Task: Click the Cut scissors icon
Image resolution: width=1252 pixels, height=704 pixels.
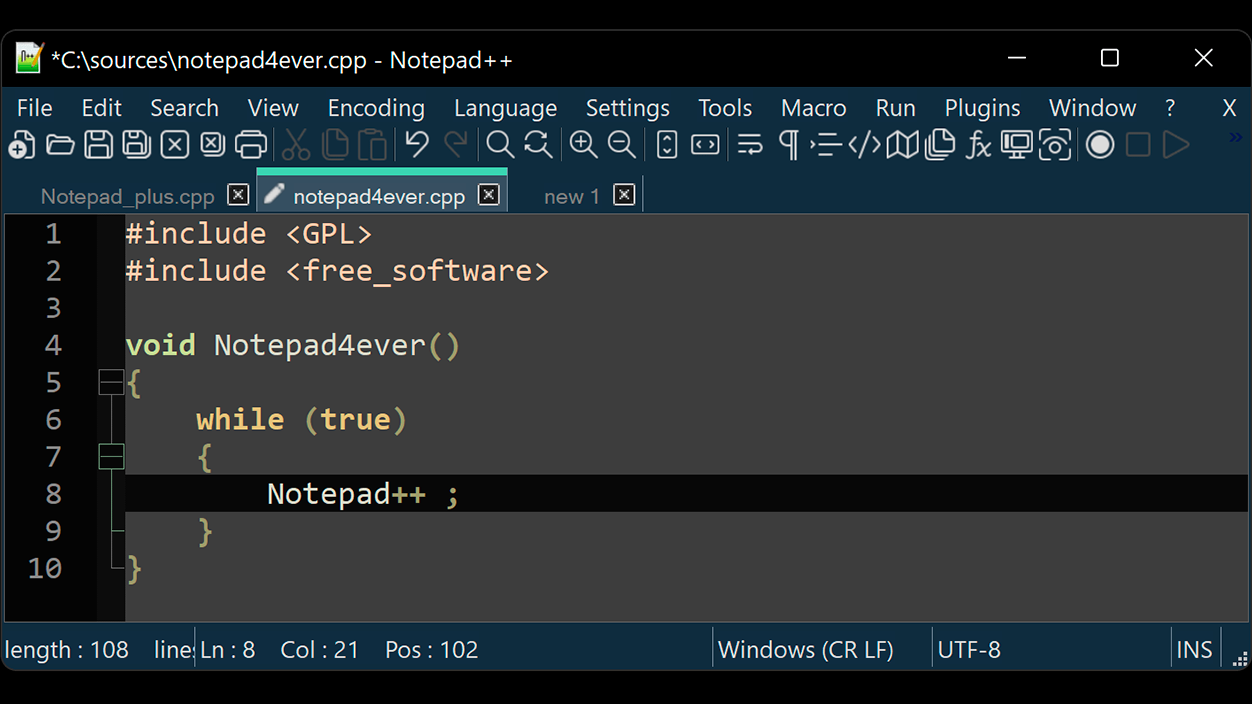Action: pyautogui.click(x=296, y=145)
